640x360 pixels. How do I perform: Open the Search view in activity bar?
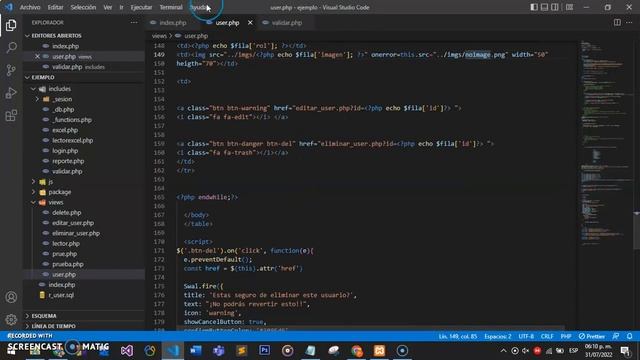(11, 47)
